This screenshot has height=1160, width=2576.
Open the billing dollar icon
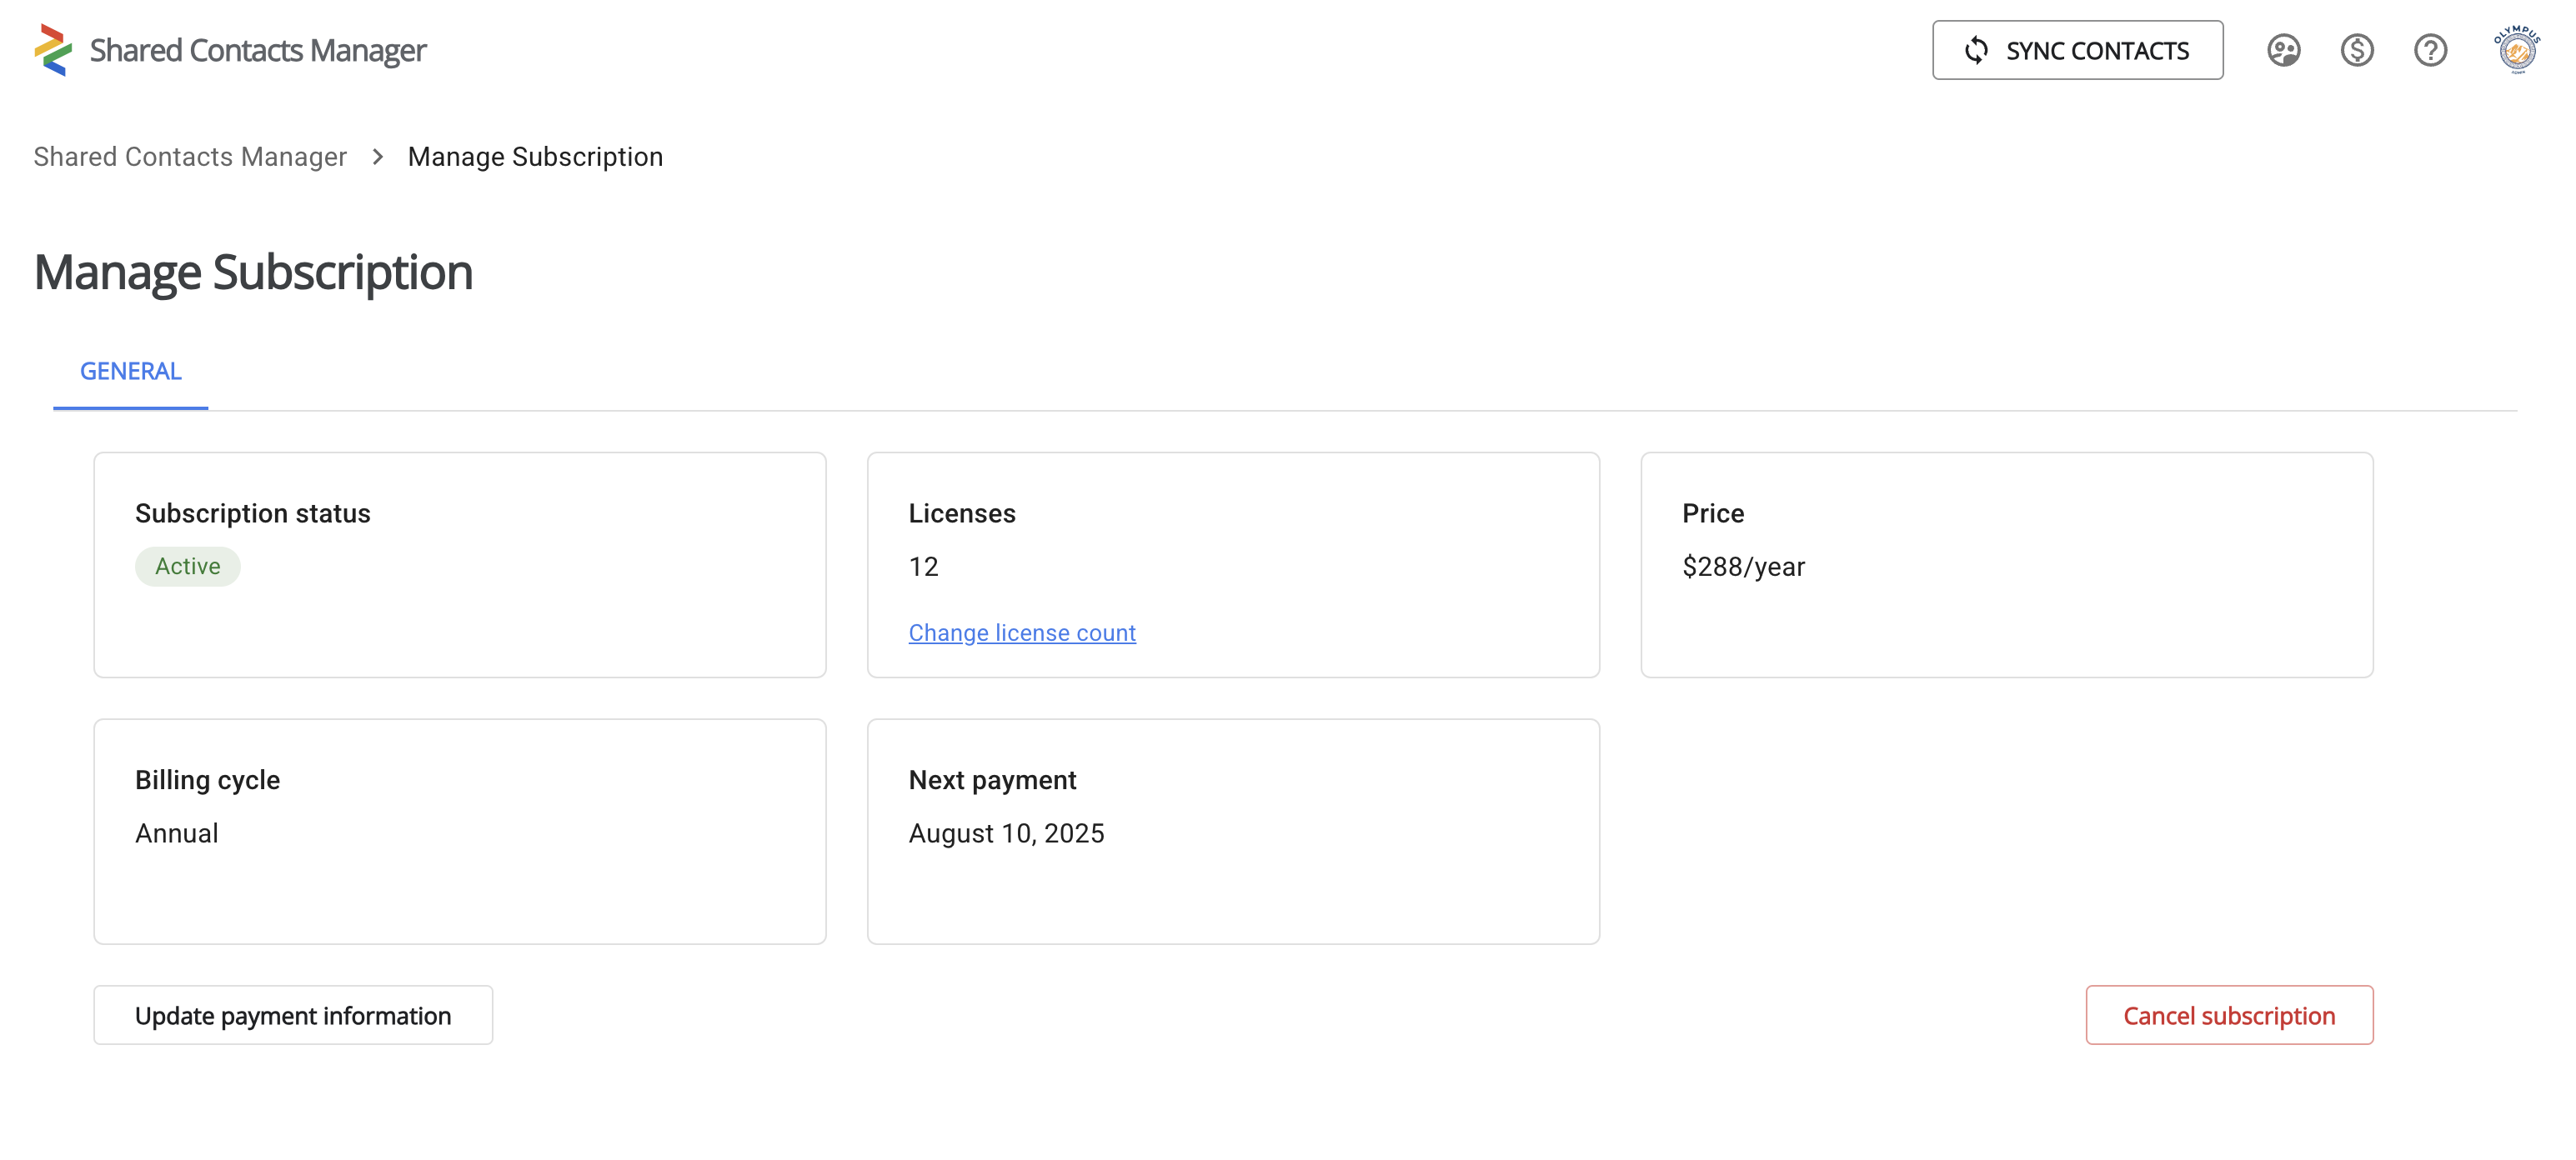point(2357,50)
